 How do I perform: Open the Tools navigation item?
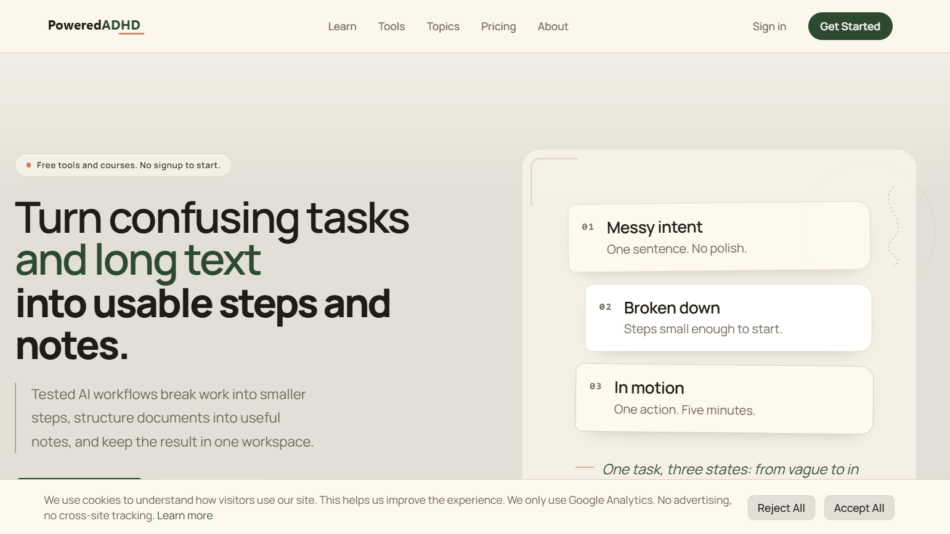click(391, 27)
